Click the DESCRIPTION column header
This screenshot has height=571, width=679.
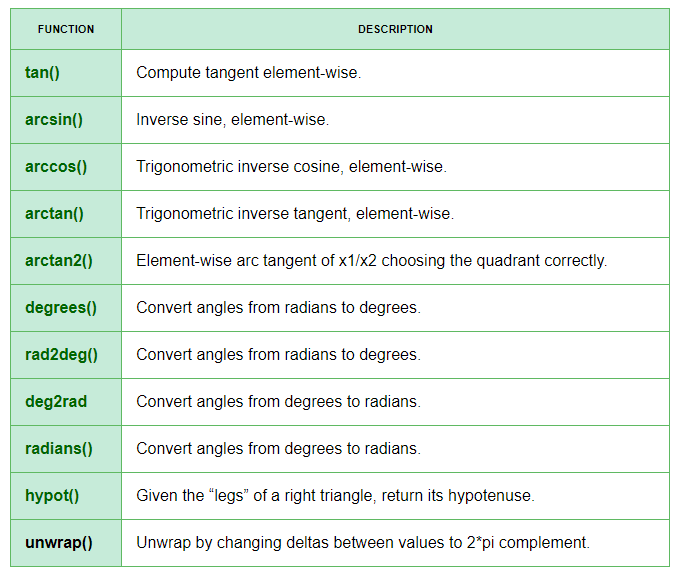395,29
